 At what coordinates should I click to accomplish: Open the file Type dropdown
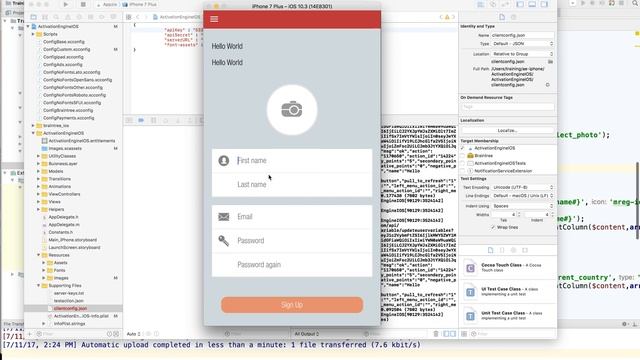[522, 44]
